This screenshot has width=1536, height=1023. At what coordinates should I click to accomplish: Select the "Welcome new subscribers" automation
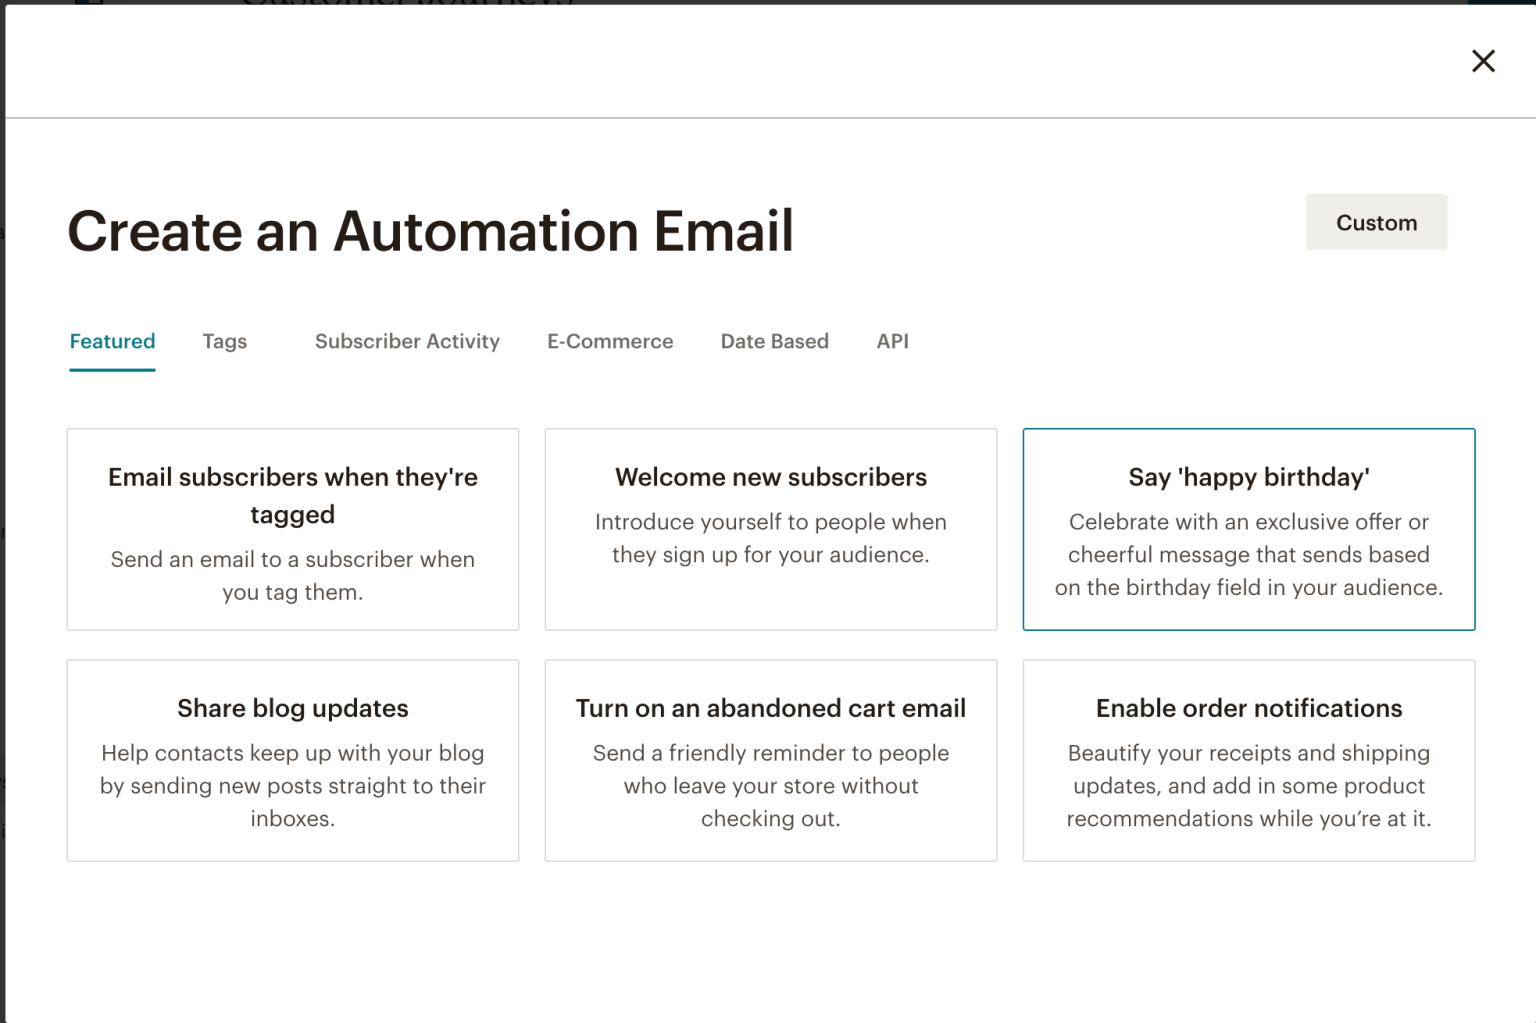pyautogui.click(x=770, y=529)
